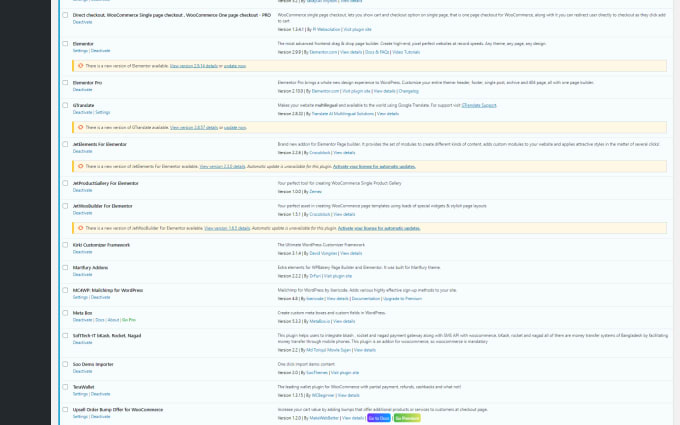The image size is (680, 425).
Task: Select the MC4WP Mailchimp for WordPress checkbox
Action: click(65, 290)
